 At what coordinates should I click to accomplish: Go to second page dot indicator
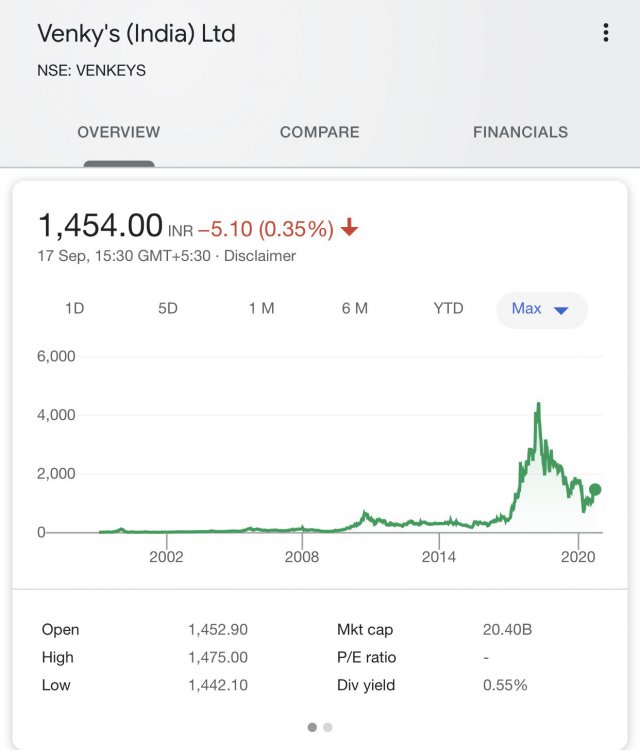click(328, 727)
